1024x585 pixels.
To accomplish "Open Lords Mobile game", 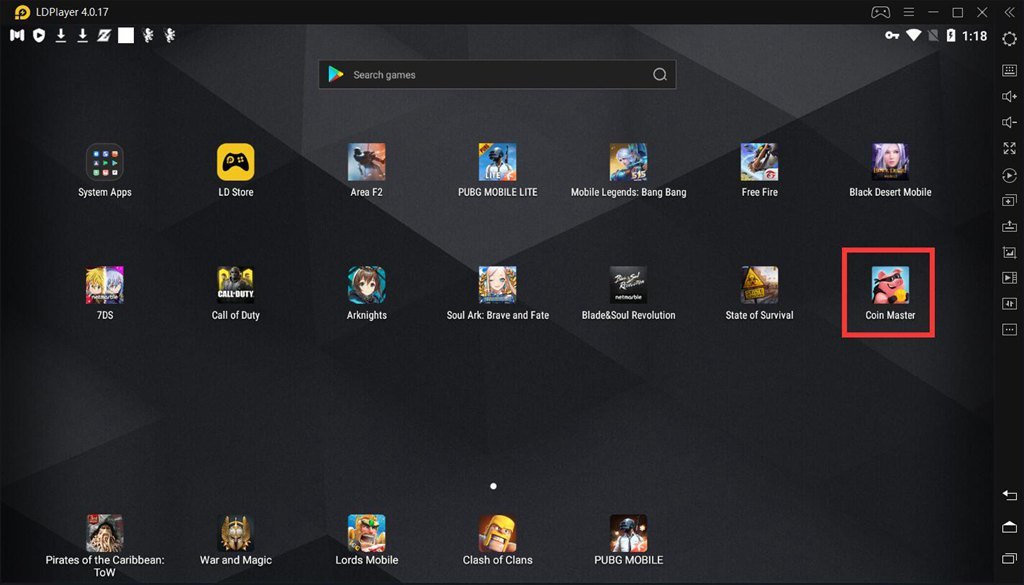I will coord(366,533).
